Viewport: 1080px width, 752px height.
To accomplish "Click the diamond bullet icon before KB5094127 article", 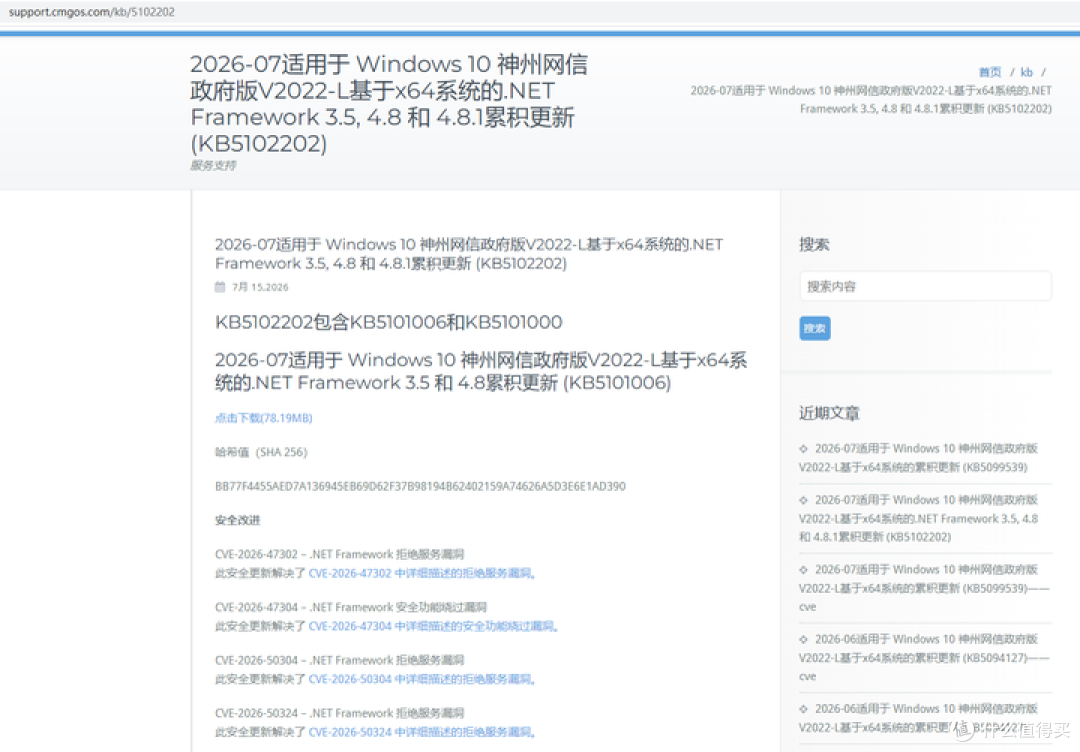I will (x=803, y=640).
